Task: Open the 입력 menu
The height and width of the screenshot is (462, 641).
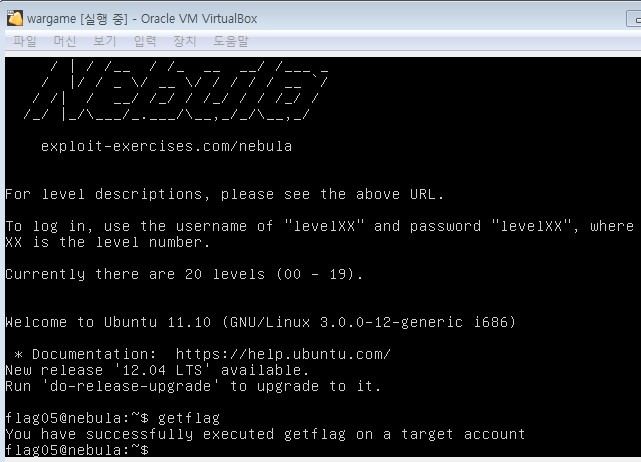Action: [x=145, y=41]
